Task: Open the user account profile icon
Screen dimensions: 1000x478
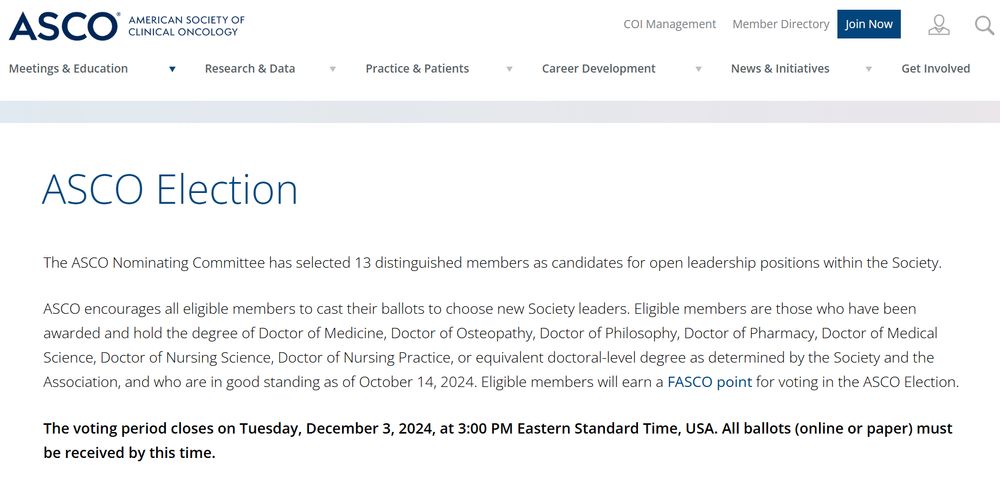Action: click(938, 25)
